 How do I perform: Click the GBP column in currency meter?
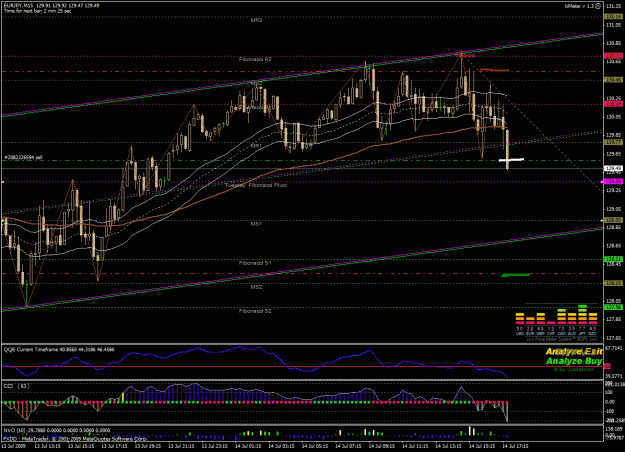point(540,323)
